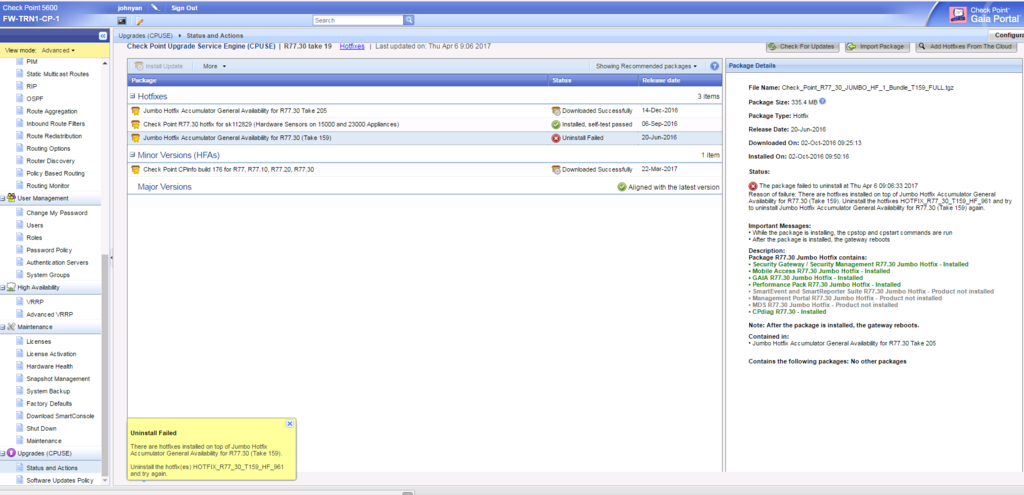Open the terminal console icon in top toolbar
Screen dimensions: 1024x495
[121, 21]
